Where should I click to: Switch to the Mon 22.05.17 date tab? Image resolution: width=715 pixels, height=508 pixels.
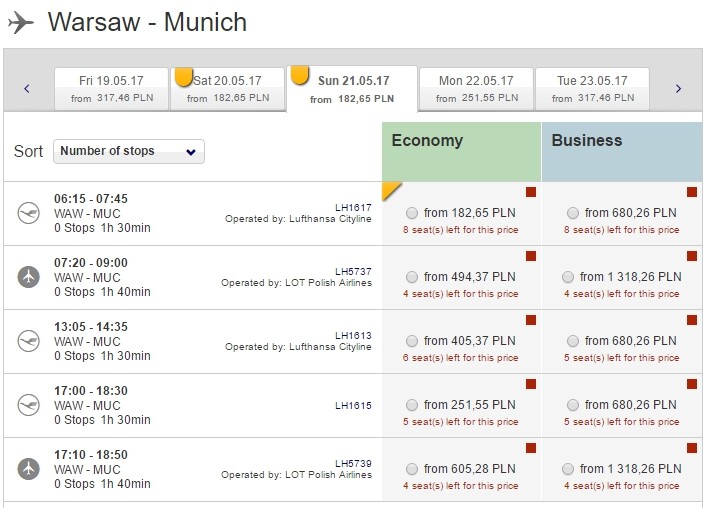(x=477, y=89)
